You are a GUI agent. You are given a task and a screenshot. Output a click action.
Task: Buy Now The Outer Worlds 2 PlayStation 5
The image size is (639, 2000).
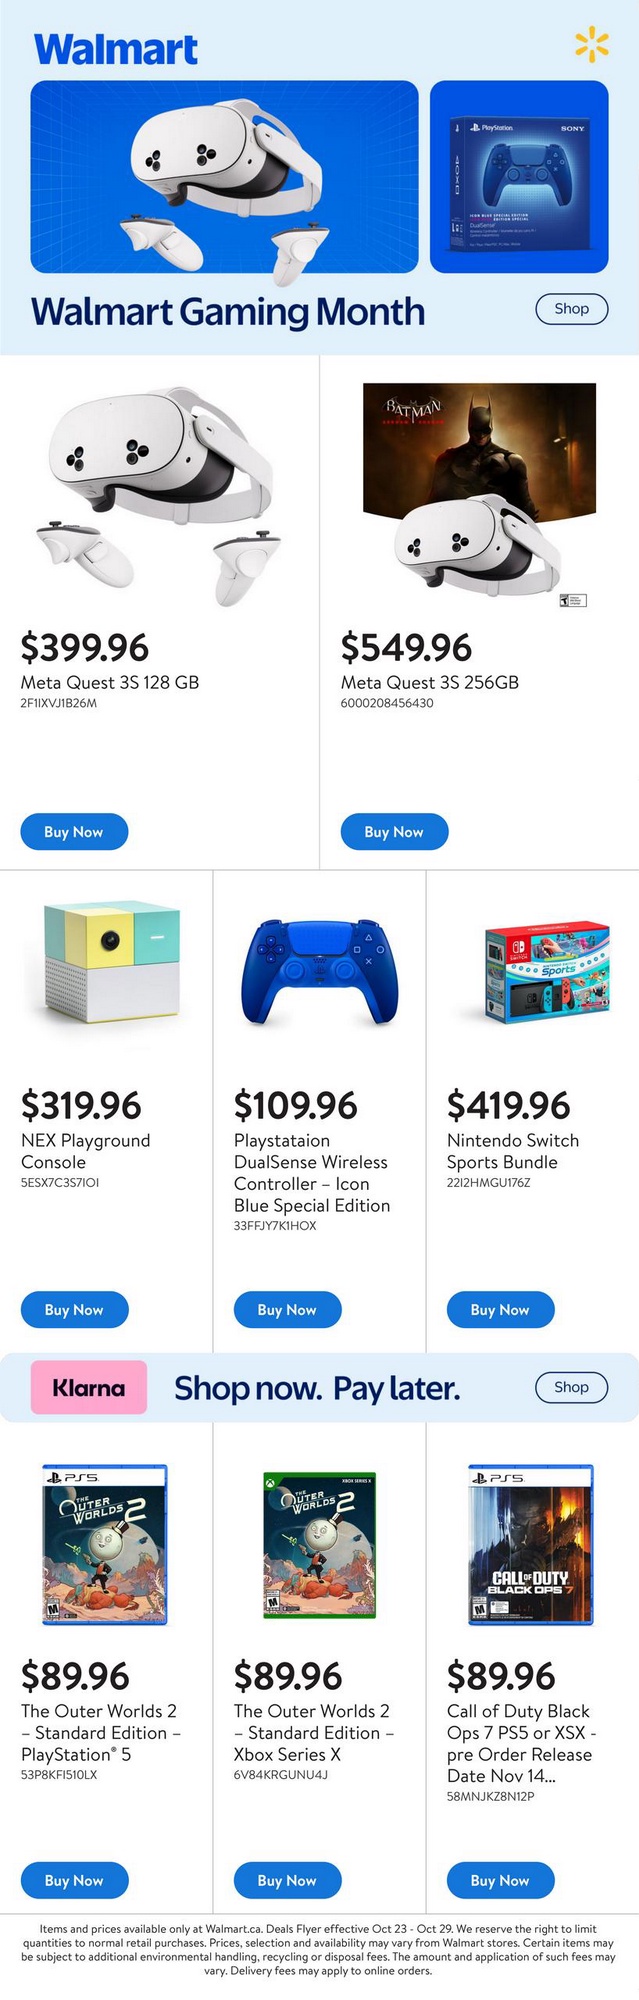pos(74,1881)
